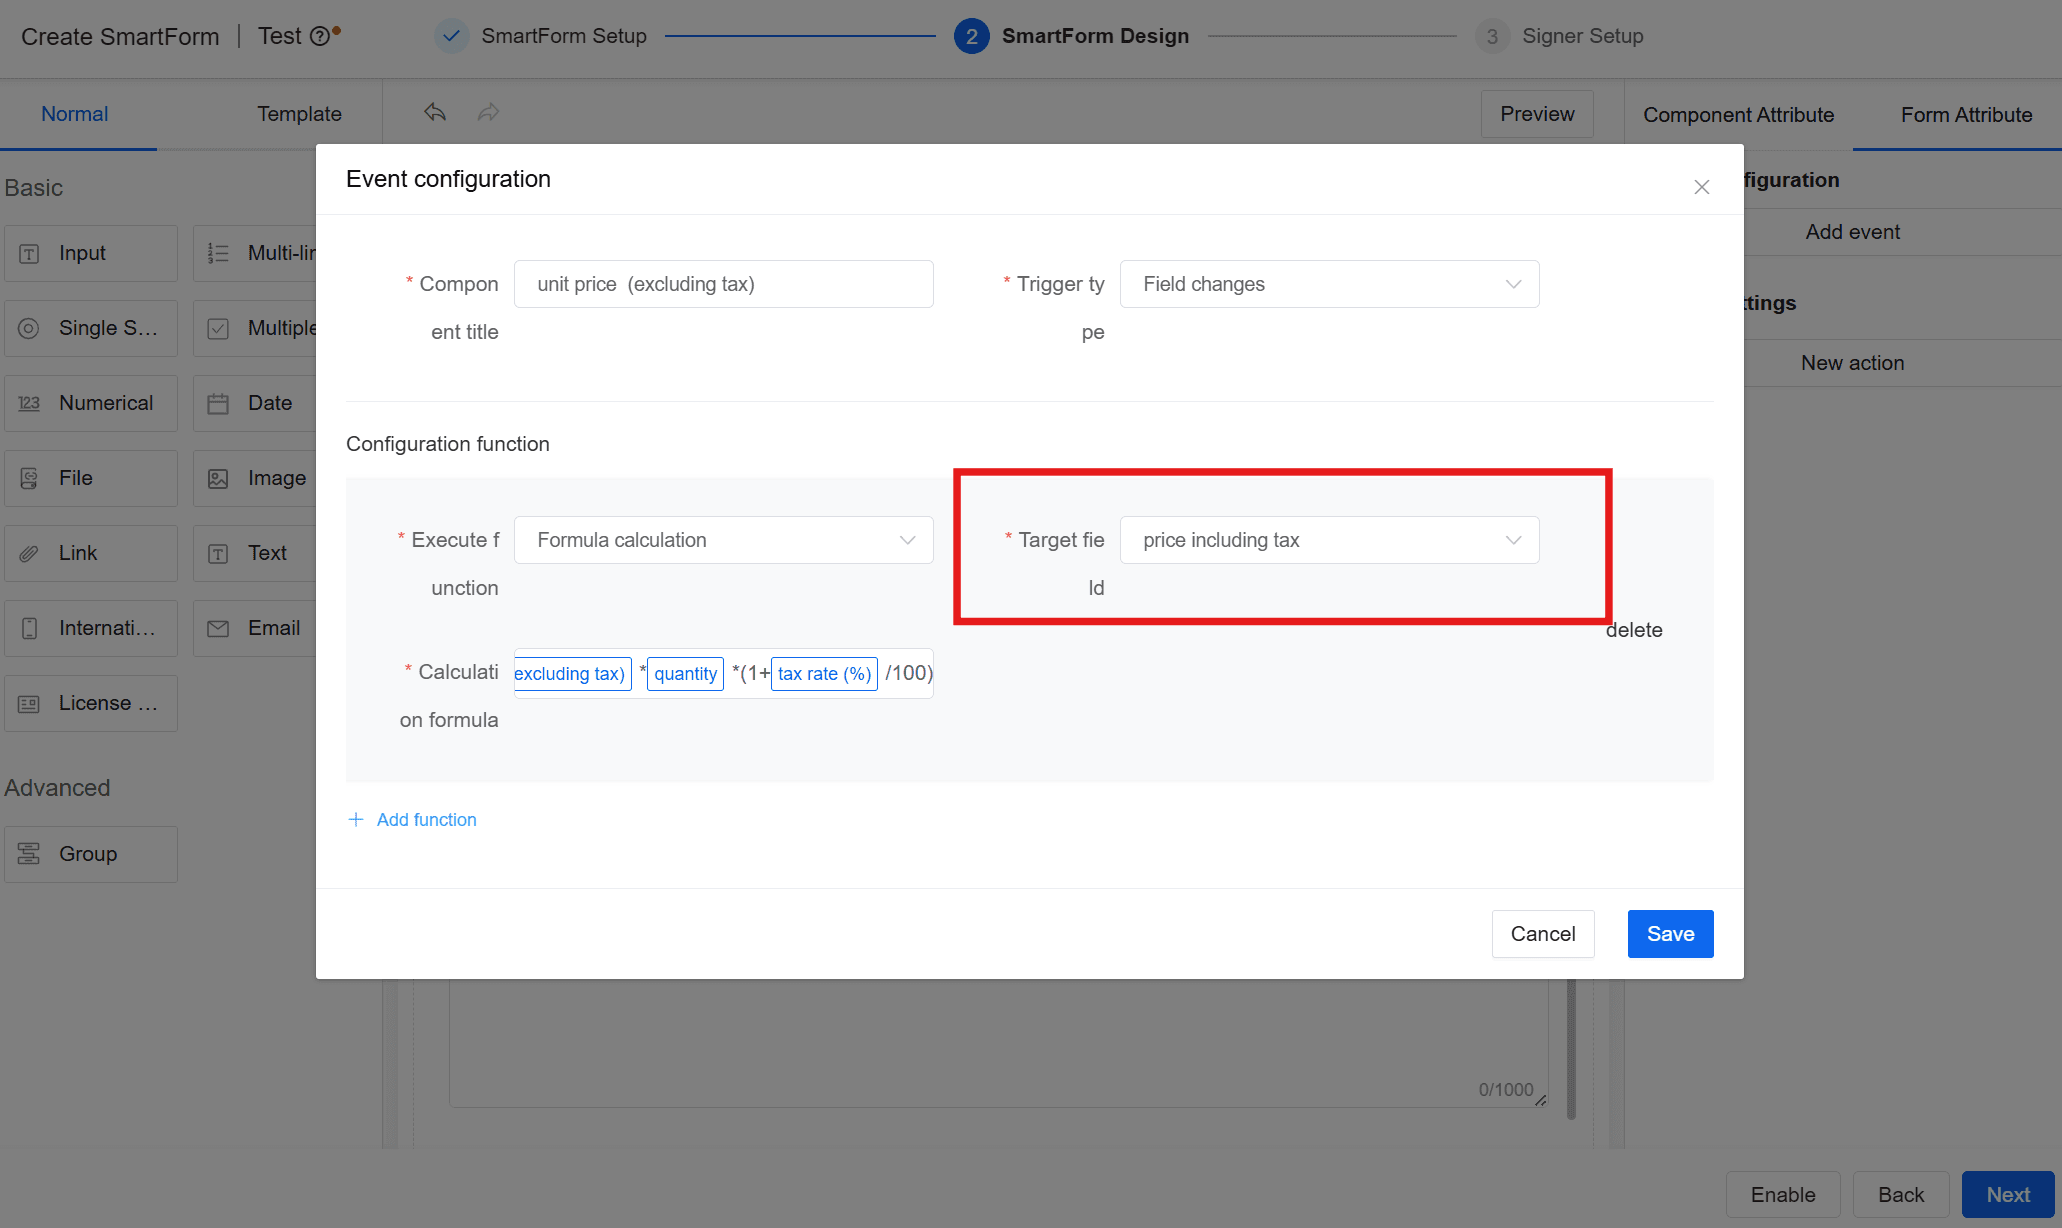Click the SmartForm Setup step label
The image size is (2062, 1228).
point(564,36)
